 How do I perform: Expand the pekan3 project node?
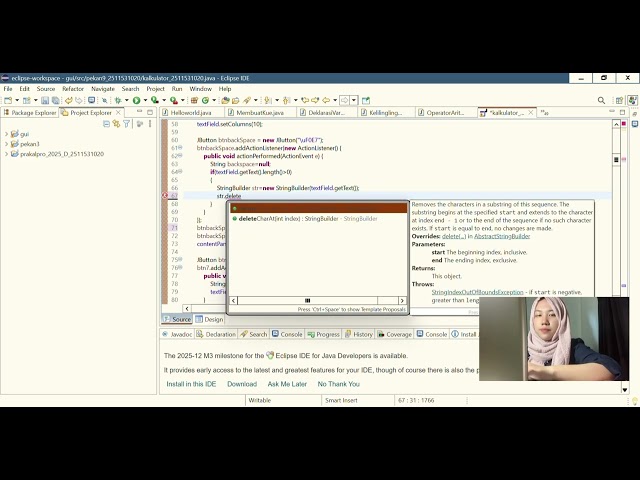(x=7, y=144)
